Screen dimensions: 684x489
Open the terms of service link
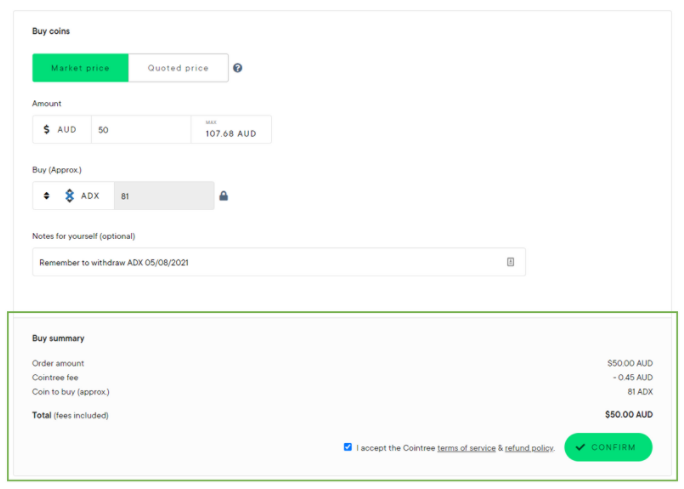(466, 448)
